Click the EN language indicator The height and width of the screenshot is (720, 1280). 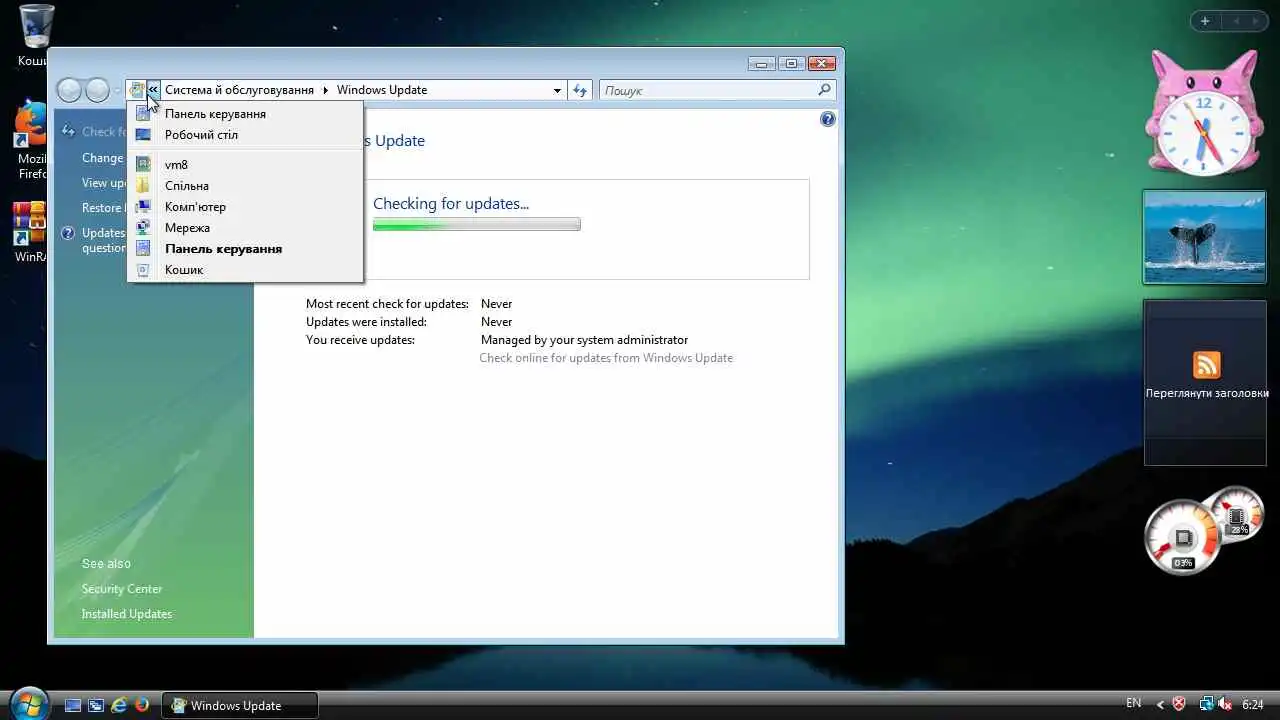click(1134, 704)
